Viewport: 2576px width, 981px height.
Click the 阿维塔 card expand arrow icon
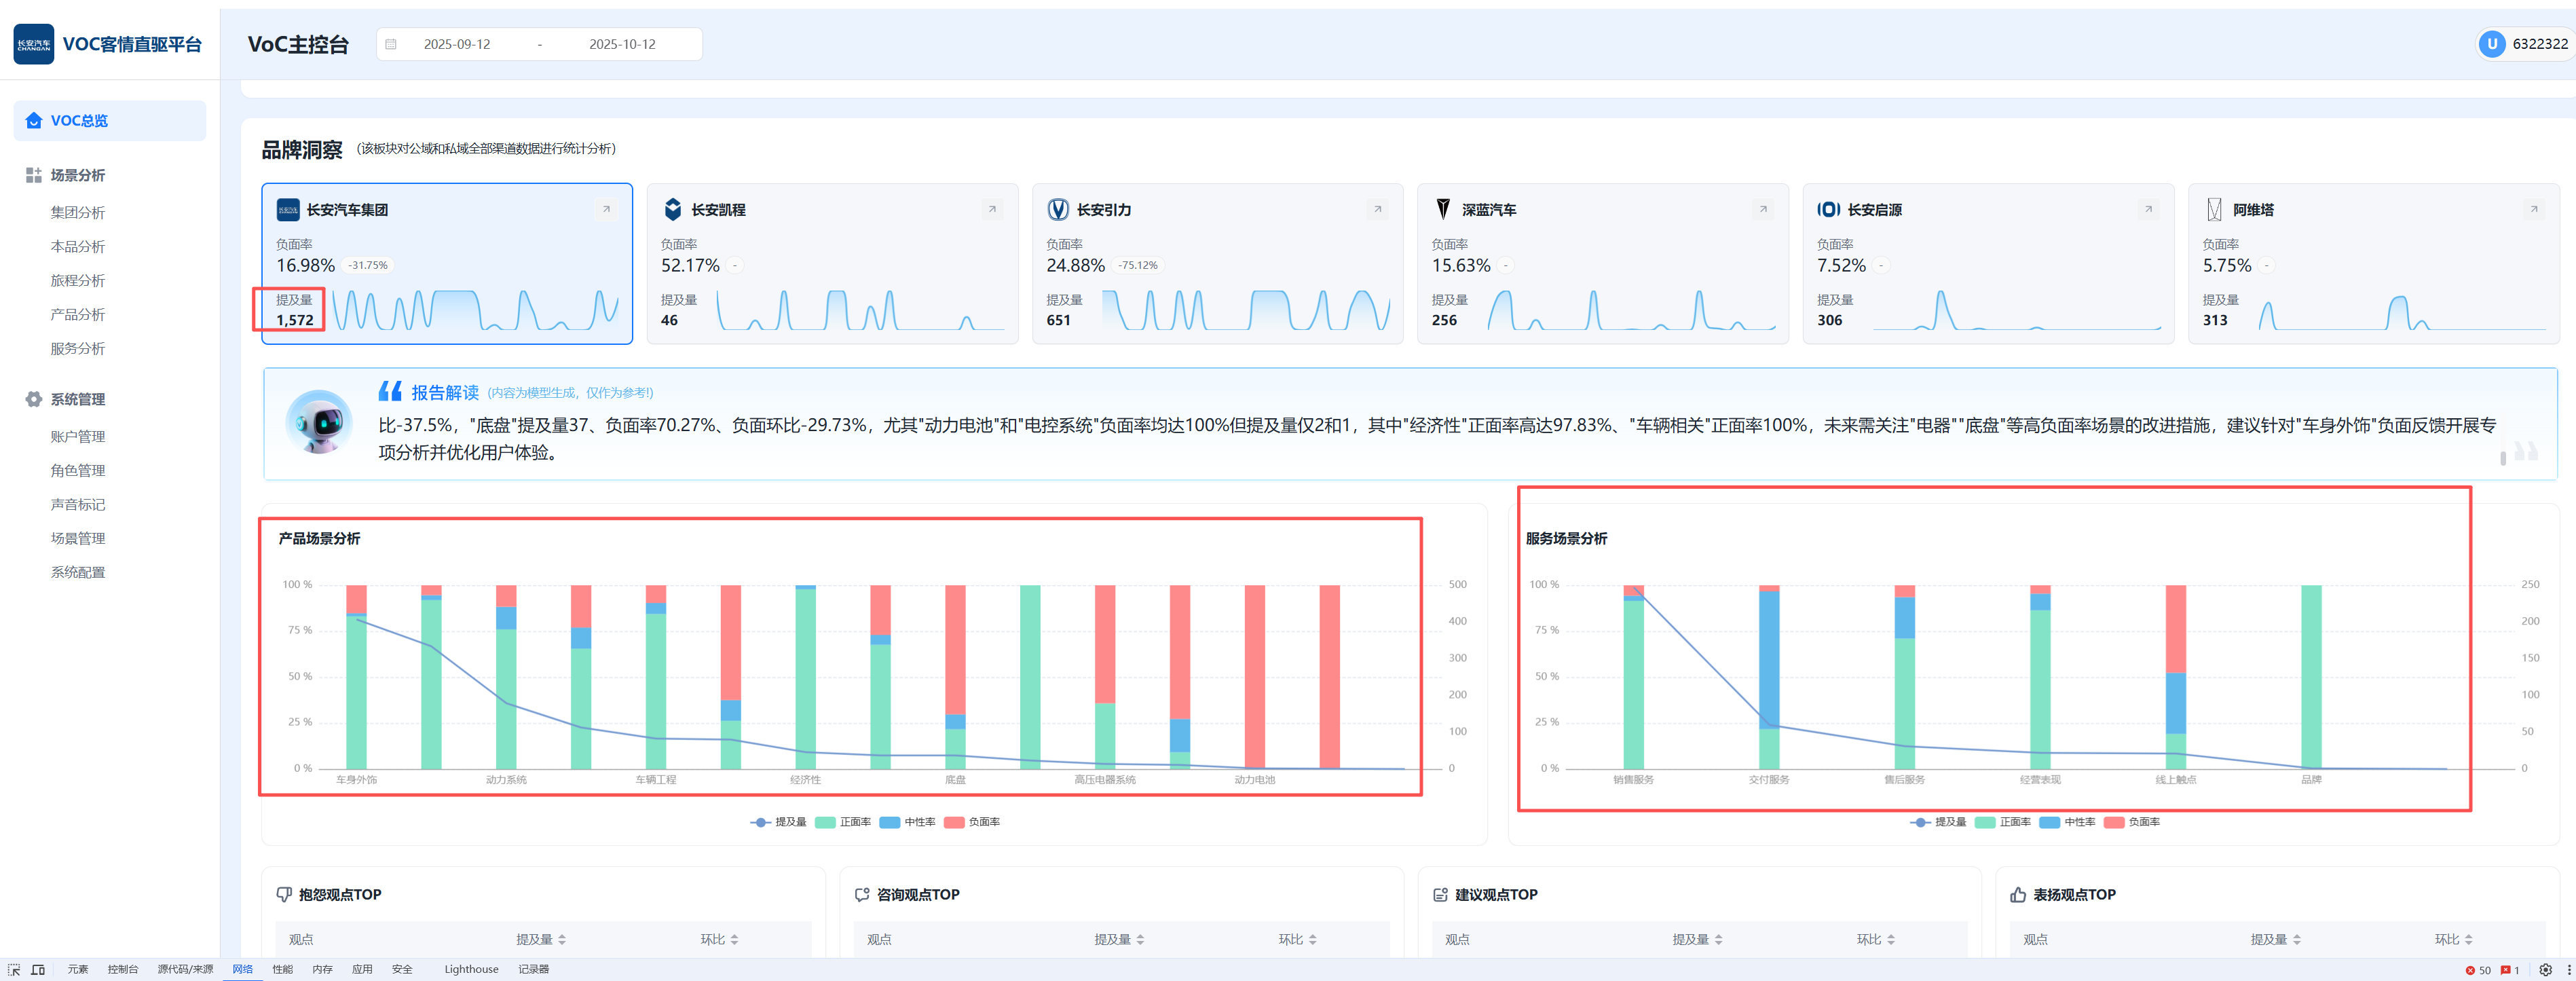point(2533,210)
